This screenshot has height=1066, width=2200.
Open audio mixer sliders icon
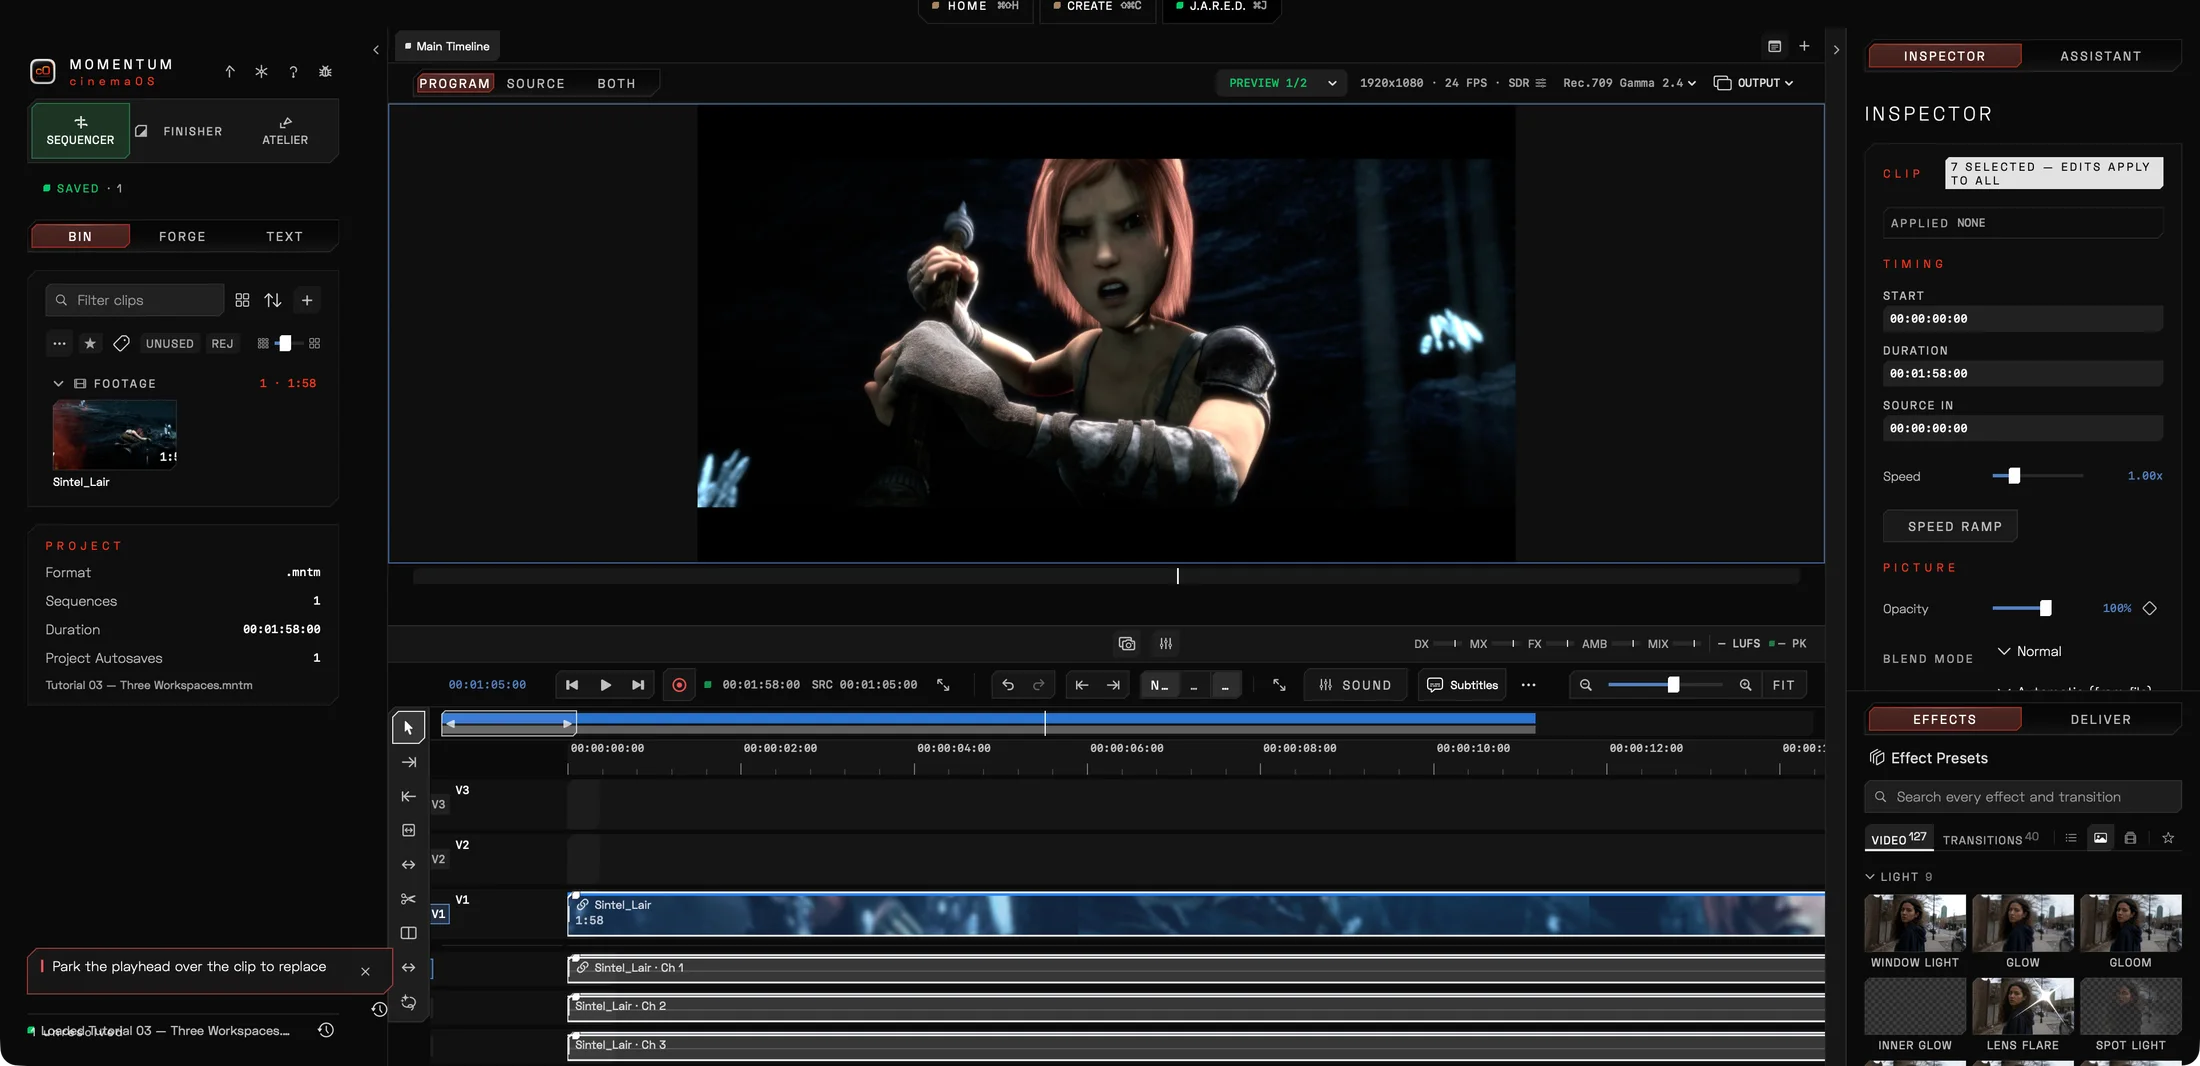point(1166,644)
